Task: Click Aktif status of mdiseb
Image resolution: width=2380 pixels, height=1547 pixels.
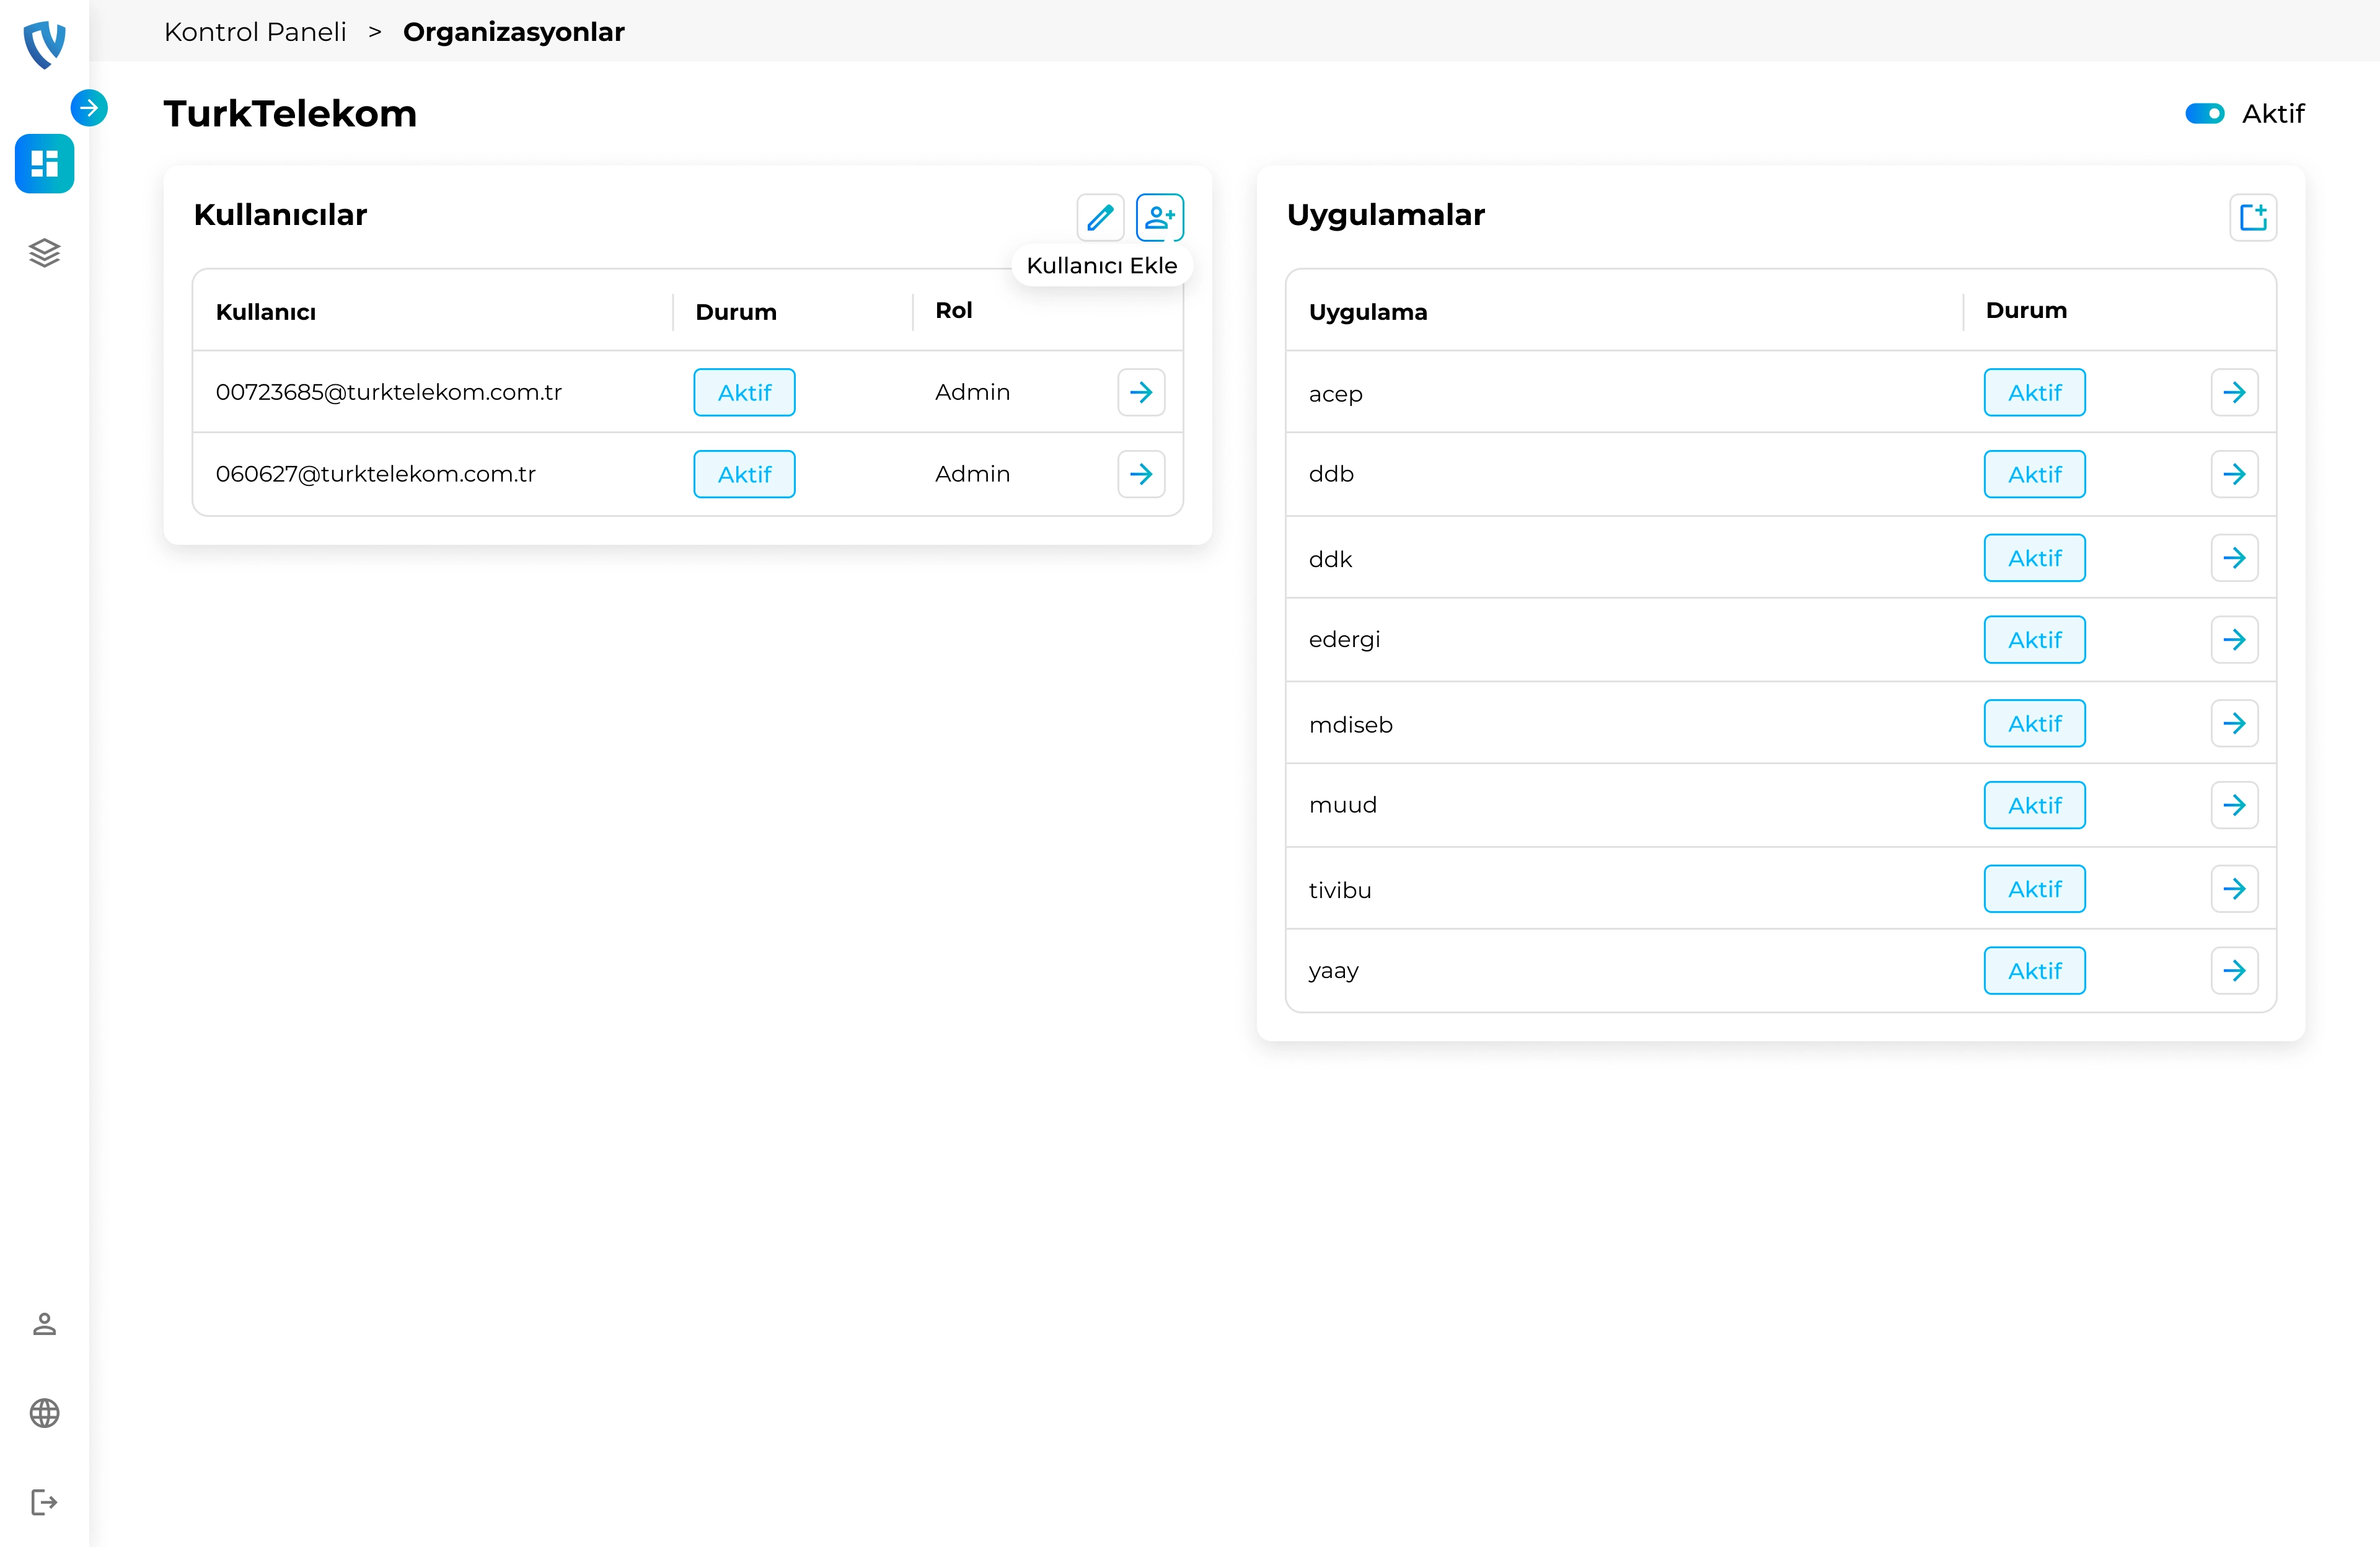Action: [x=2034, y=723]
